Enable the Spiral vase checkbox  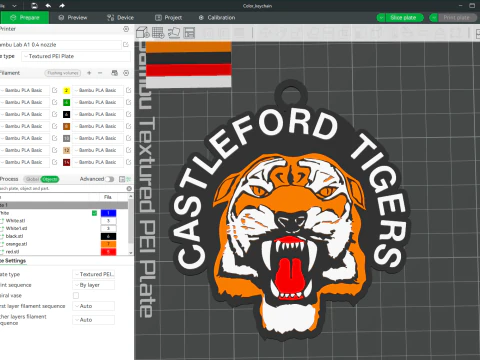tap(76, 295)
